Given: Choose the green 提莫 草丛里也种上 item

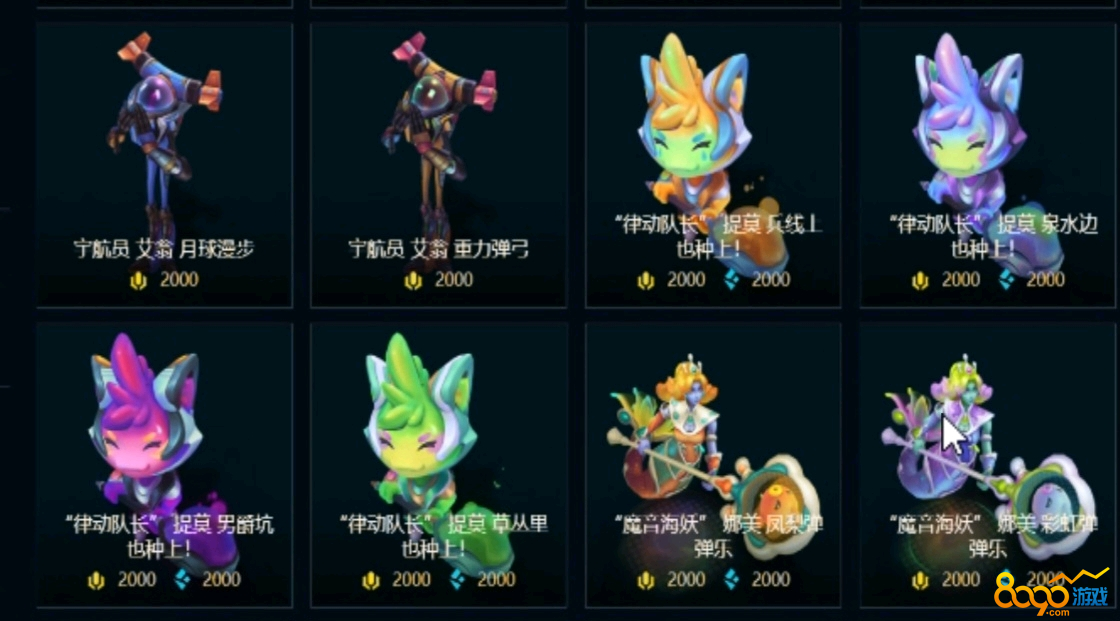Looking at the screenshot, I should (x=439, y=465).
